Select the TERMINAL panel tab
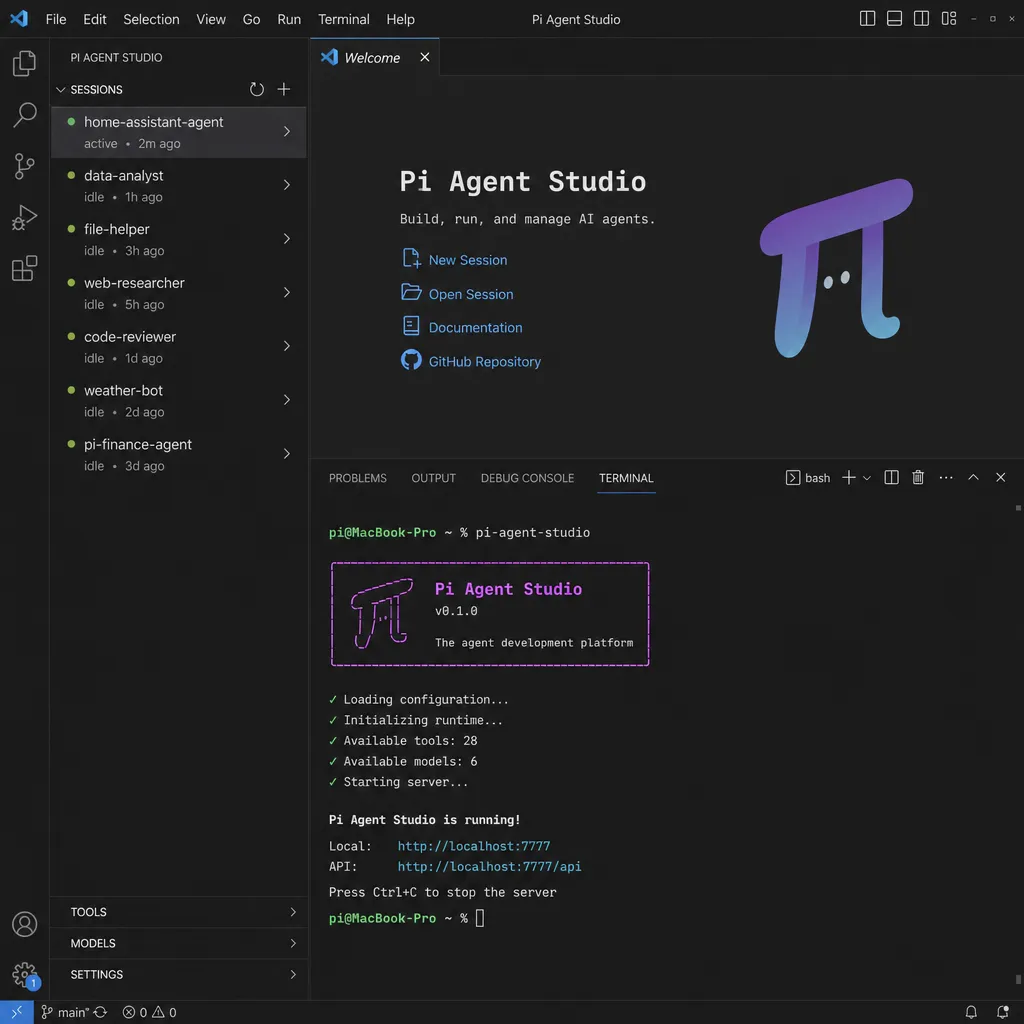The image size is (1024, 1024). (x=626, y=478)
